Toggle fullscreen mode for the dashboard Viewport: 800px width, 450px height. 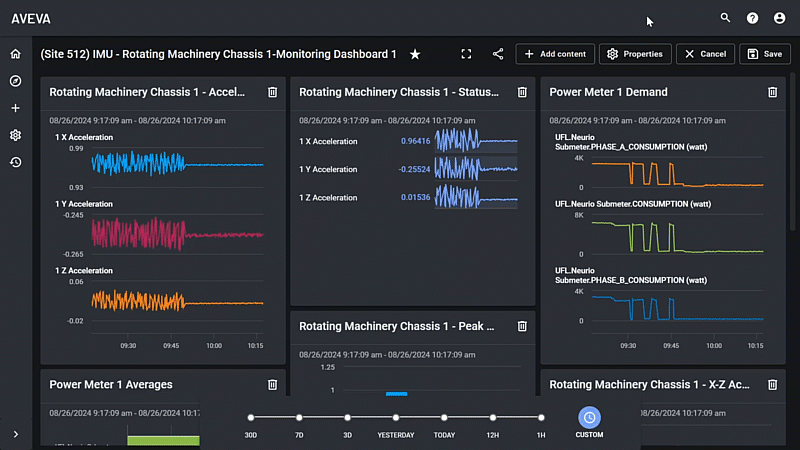point(466,54)
